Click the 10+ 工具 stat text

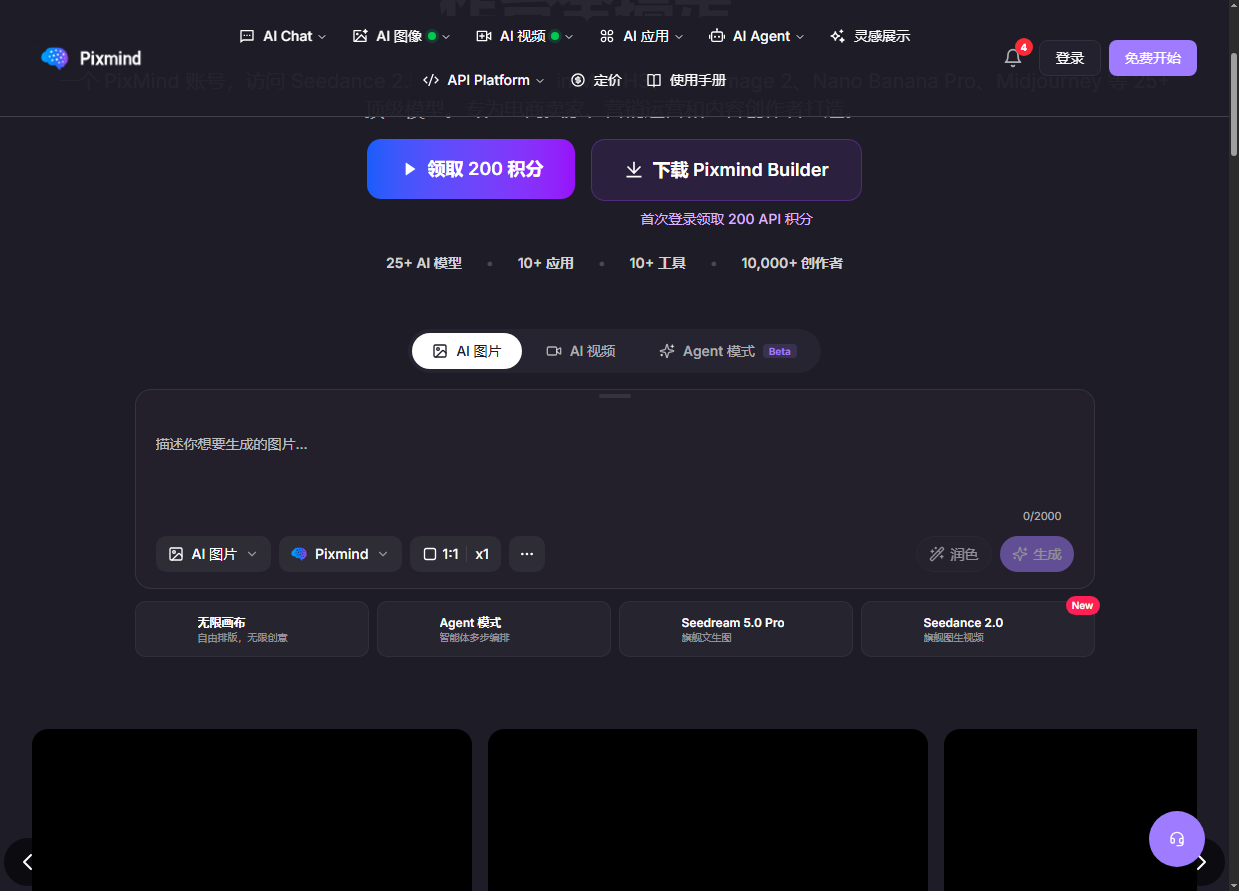658,263
